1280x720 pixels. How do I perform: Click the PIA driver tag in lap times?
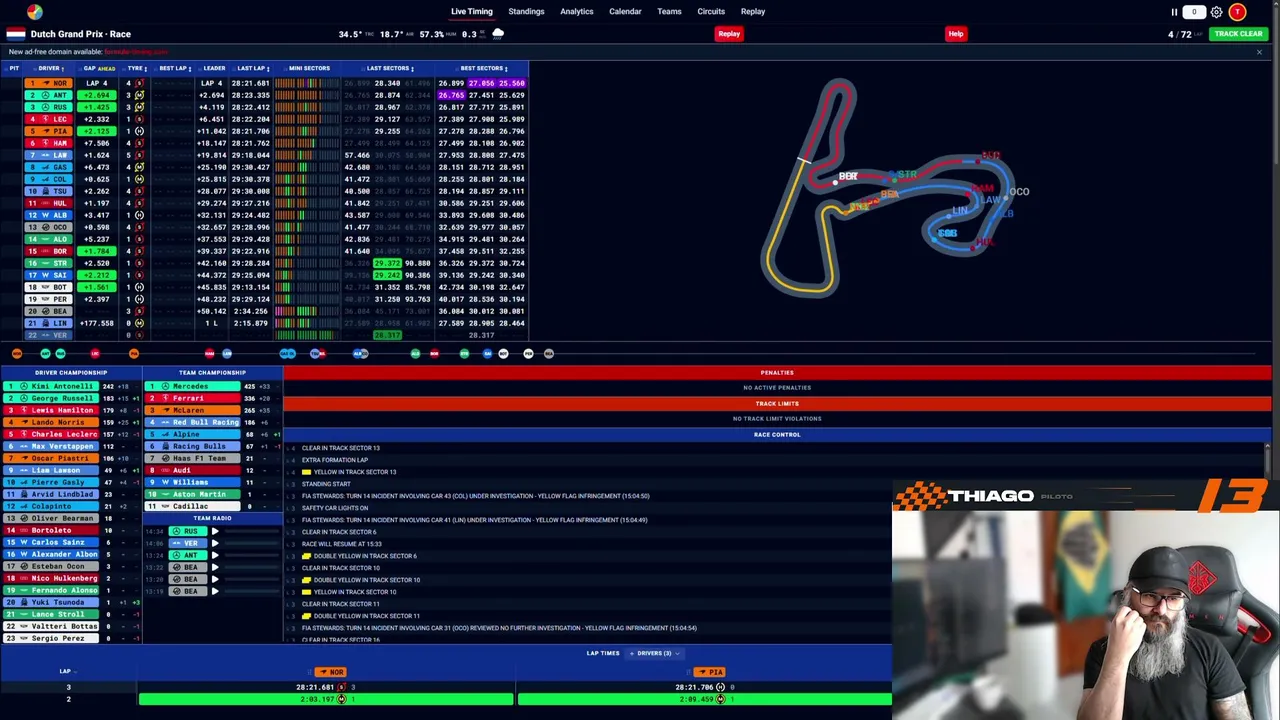pos(710,672)
